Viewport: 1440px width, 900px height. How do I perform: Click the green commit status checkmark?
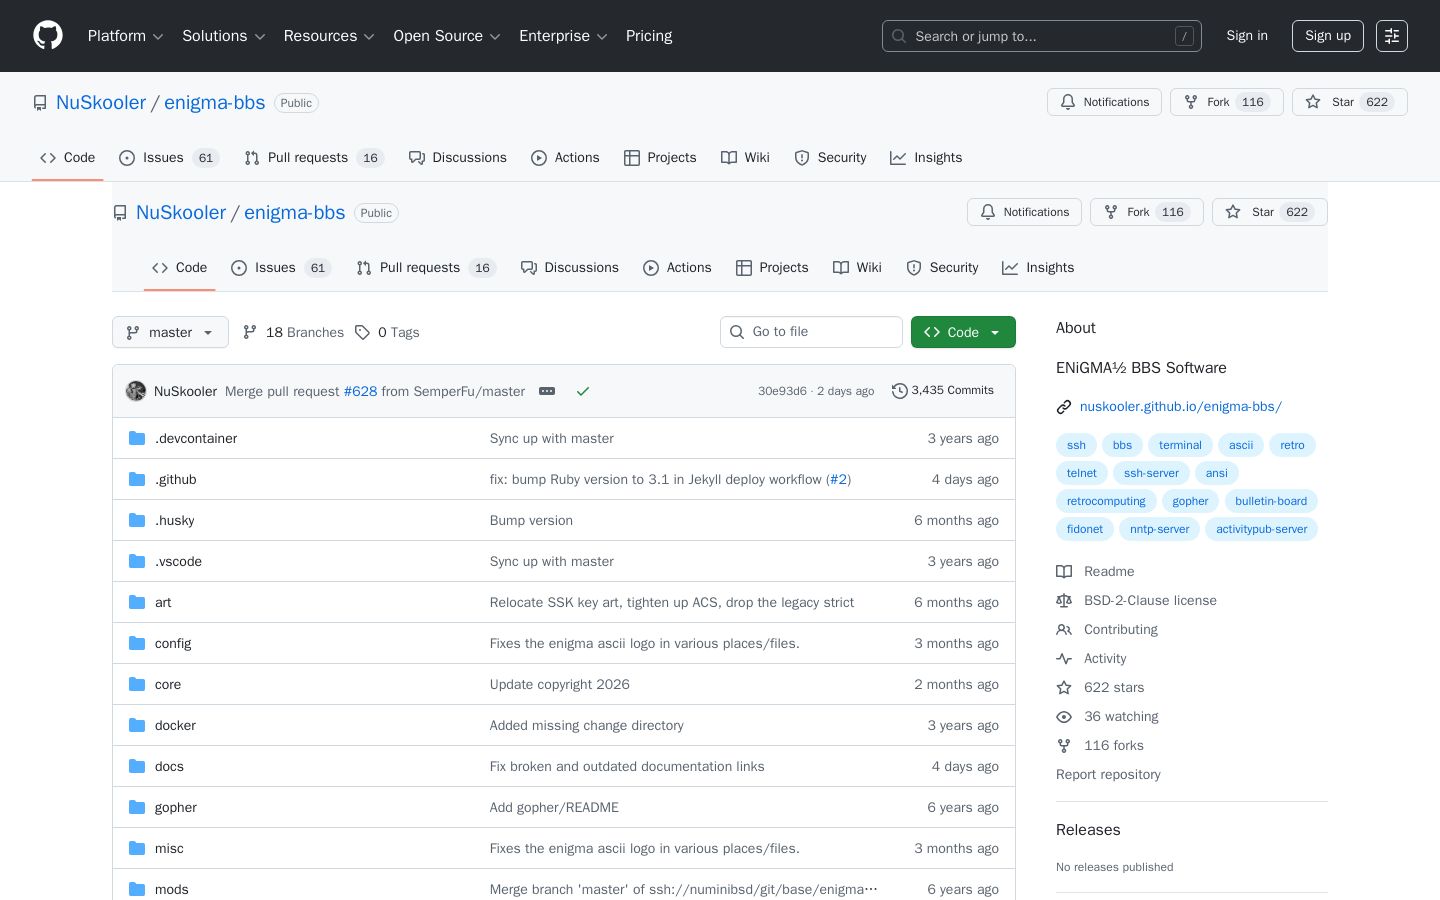click(583, 391)
